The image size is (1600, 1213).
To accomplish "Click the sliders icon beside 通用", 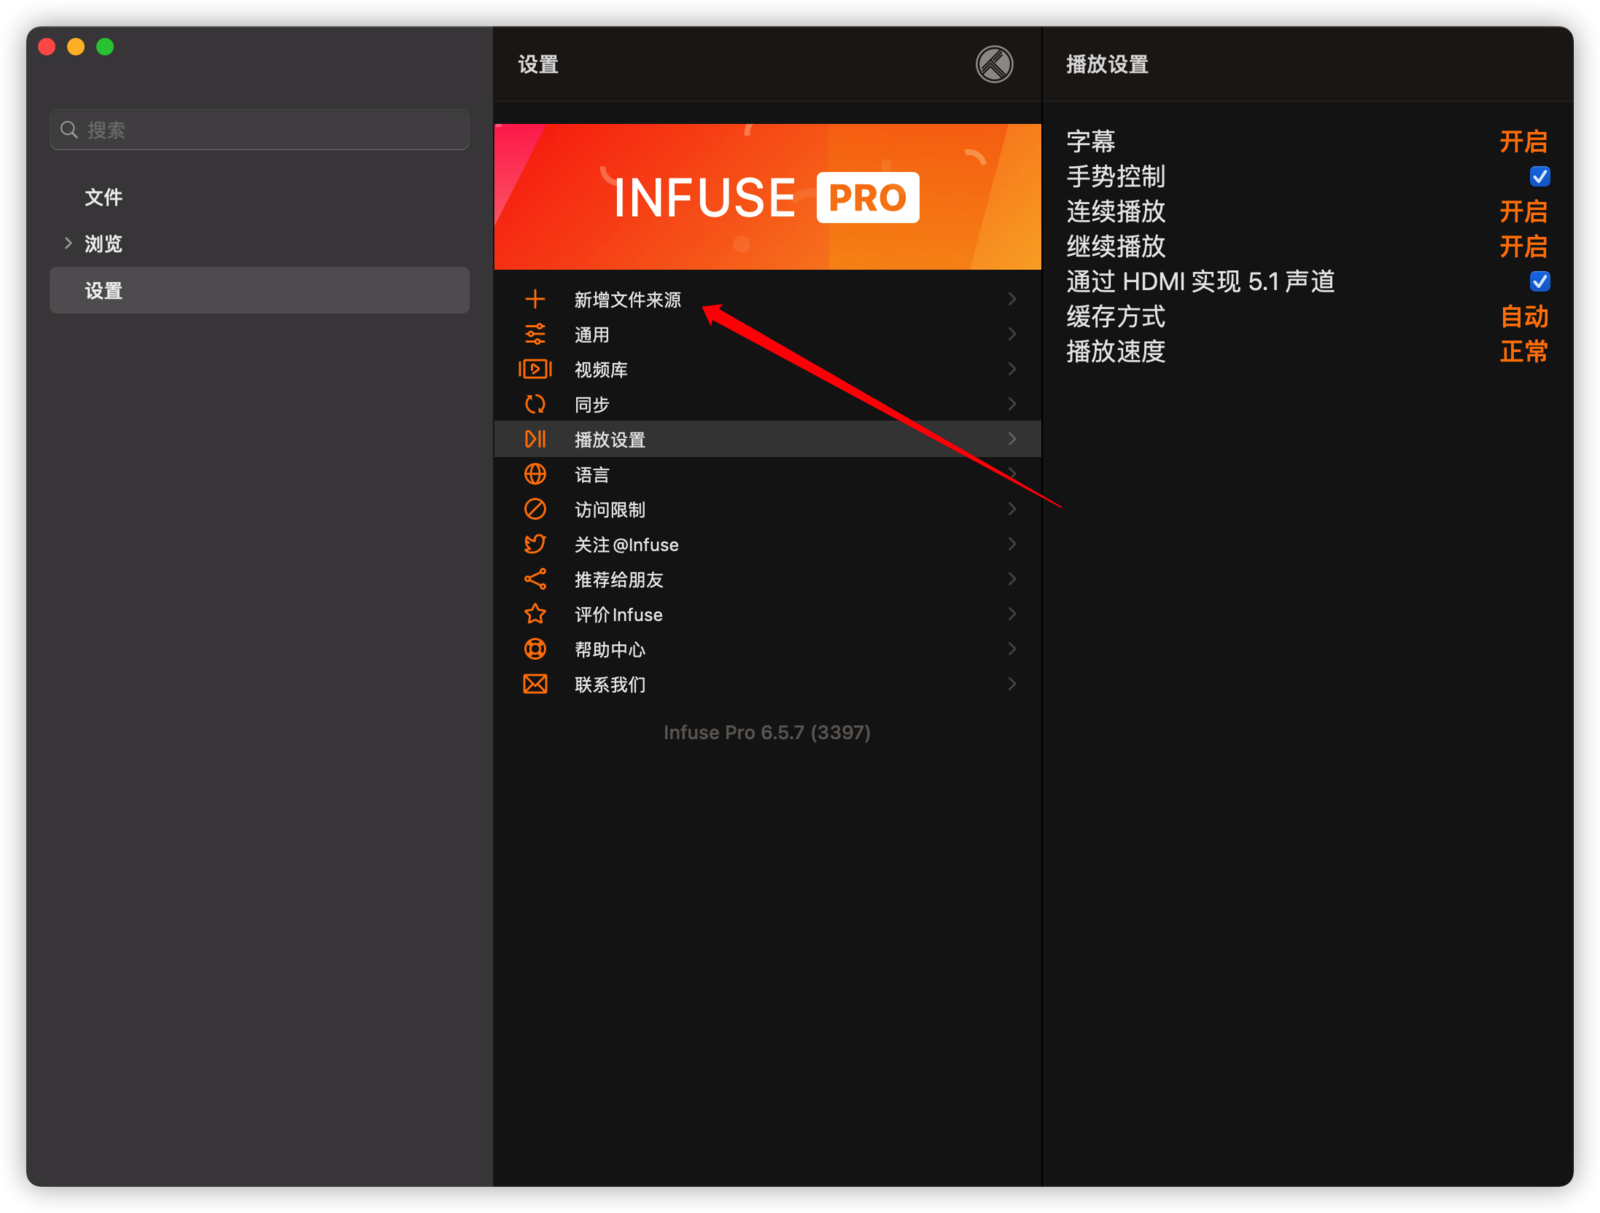I will tap(535, 334).
